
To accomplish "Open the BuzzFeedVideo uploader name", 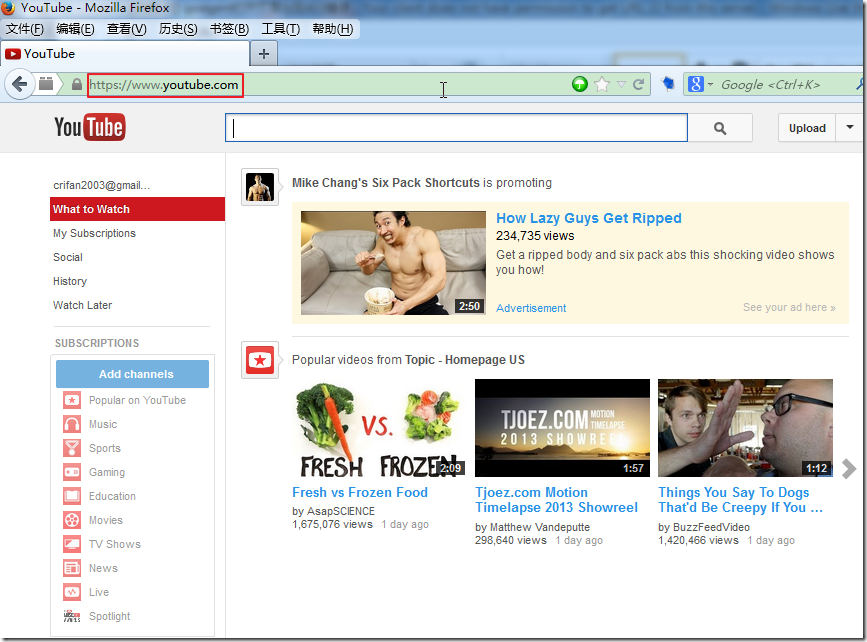I will coord(711,527).
